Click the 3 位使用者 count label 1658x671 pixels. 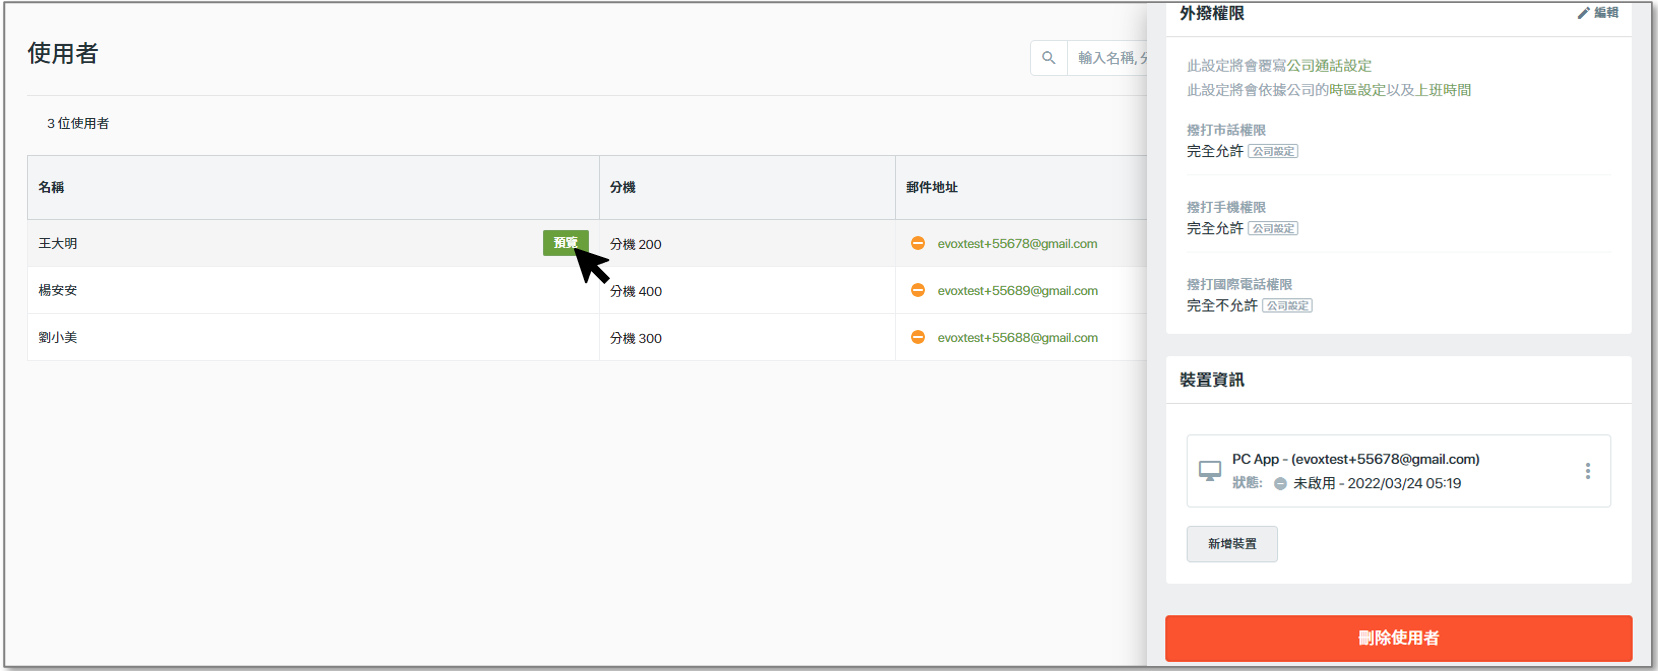tap(78, 124)
